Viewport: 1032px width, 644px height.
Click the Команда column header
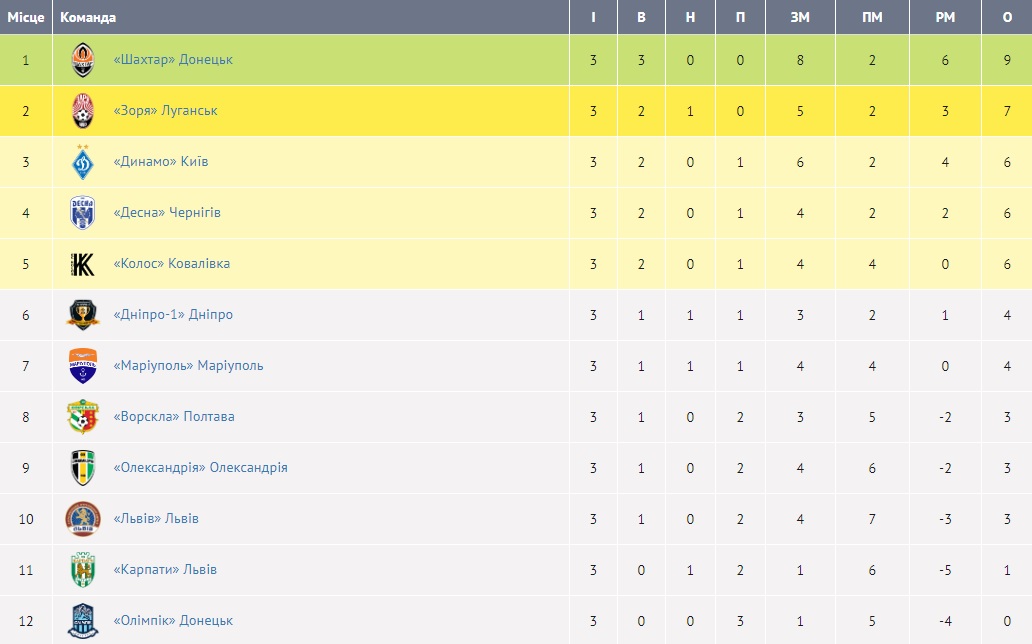click(x=88, y=17)
